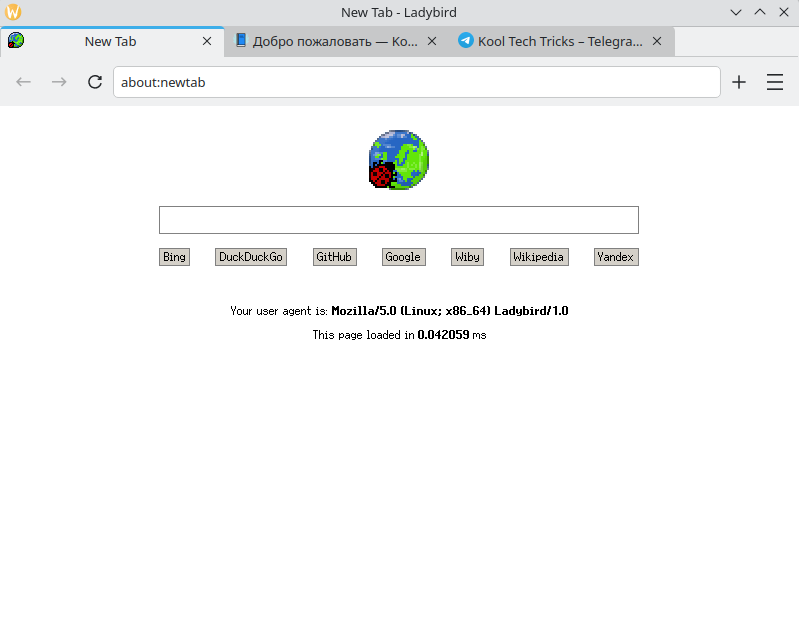Go back using the back arrow

pyautogui.click(x=23, y=82)
